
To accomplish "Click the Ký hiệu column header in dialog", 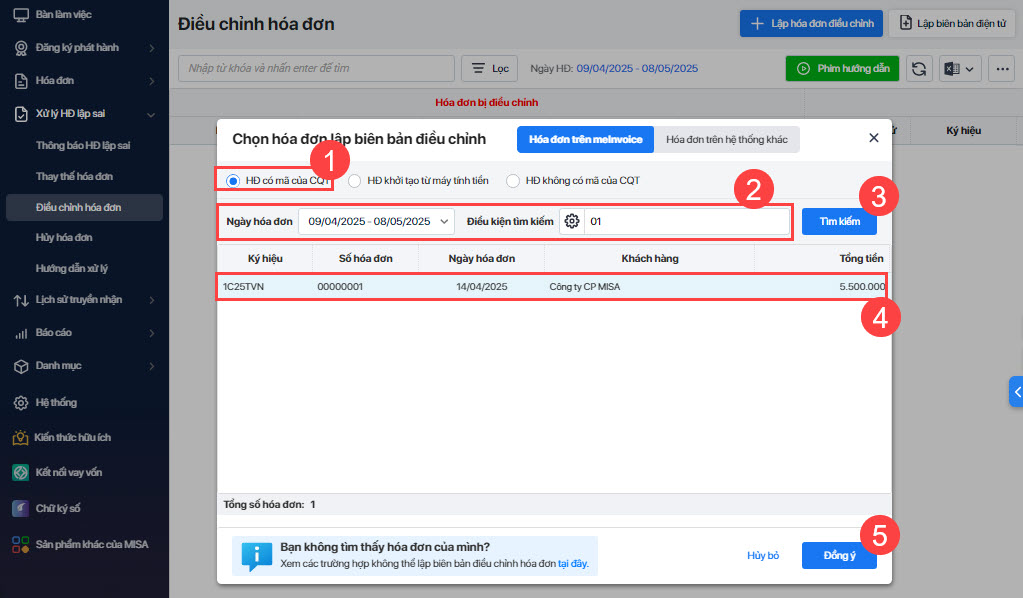I will pos(265,259).
